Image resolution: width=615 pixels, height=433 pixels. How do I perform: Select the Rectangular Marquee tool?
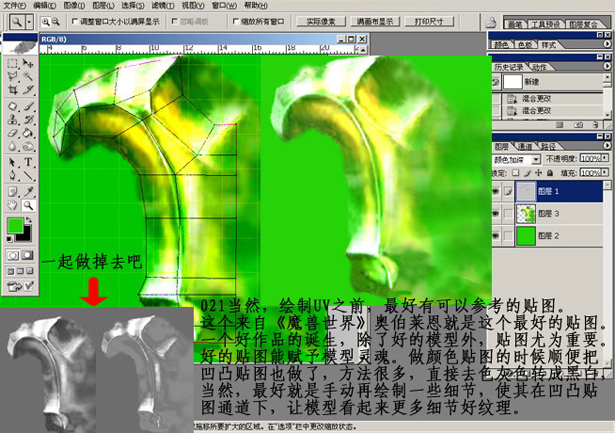pyautogui.click(x=13, y=63)
